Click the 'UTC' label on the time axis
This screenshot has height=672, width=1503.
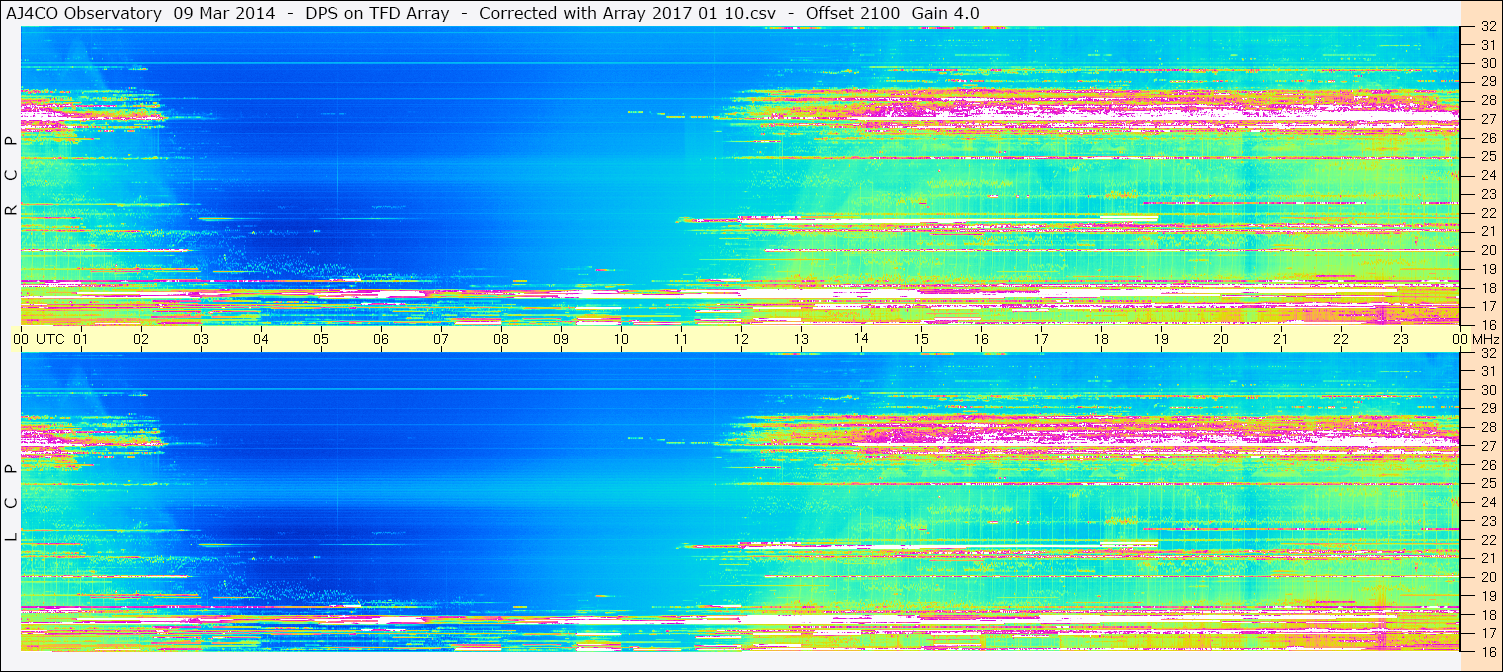coord(51,339)
